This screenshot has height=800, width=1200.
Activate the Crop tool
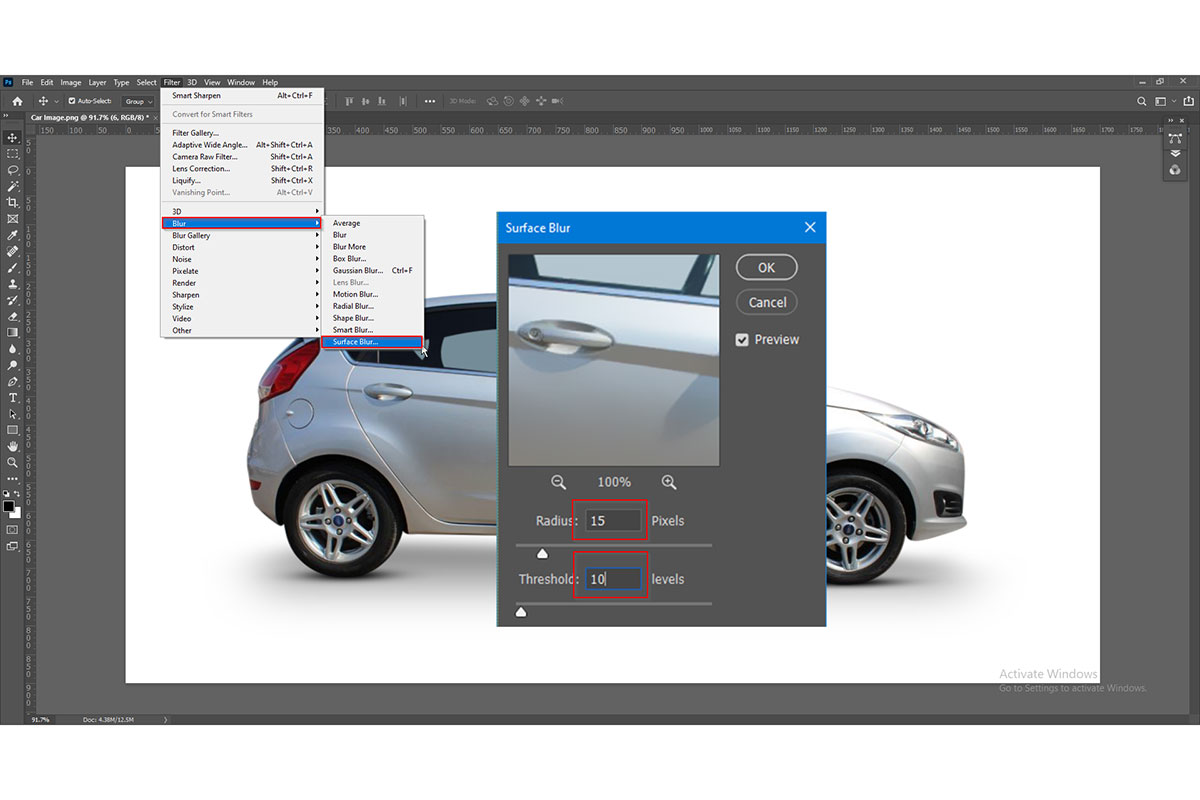click(x=12, y=202)
